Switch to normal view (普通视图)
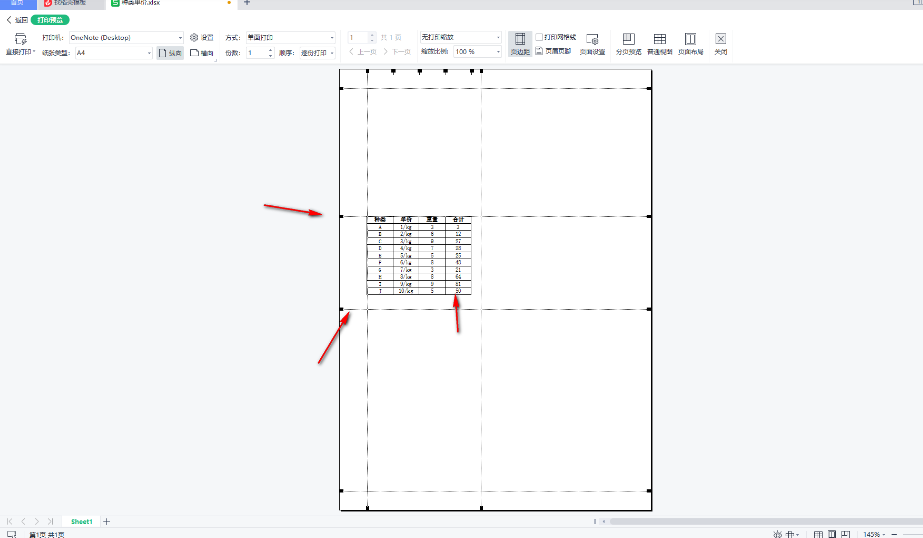923x538 pixels. (x=660, y=44)
